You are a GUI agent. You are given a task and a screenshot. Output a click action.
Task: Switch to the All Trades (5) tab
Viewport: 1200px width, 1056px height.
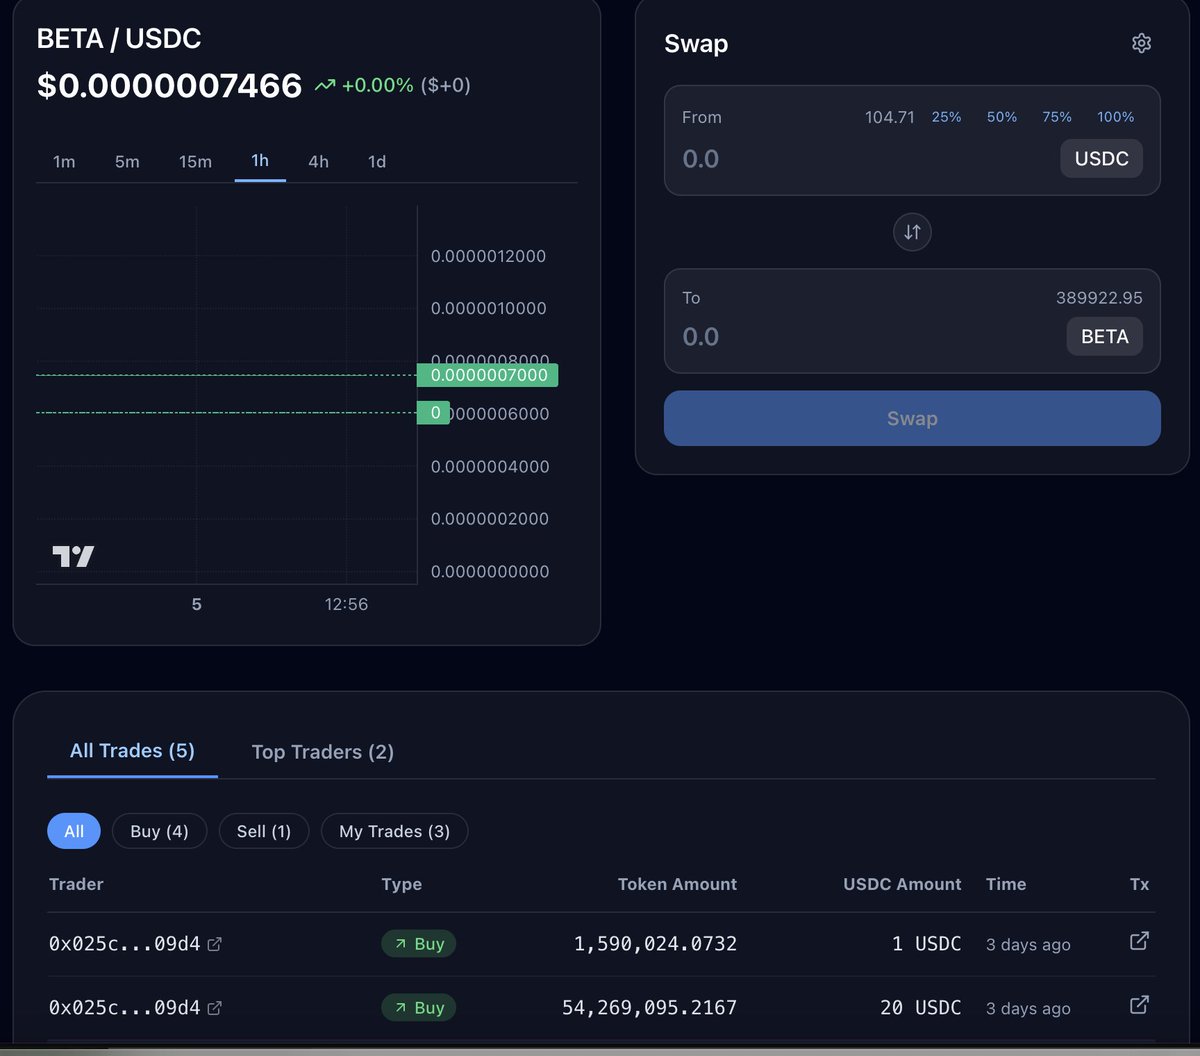coord(132,751)
